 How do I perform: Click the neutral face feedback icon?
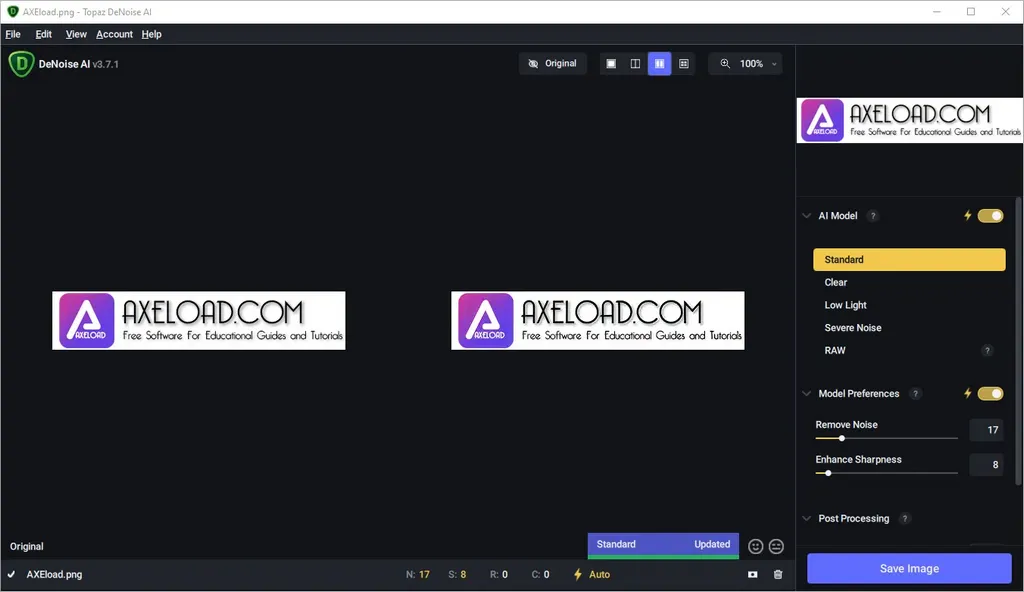[776, 546]
